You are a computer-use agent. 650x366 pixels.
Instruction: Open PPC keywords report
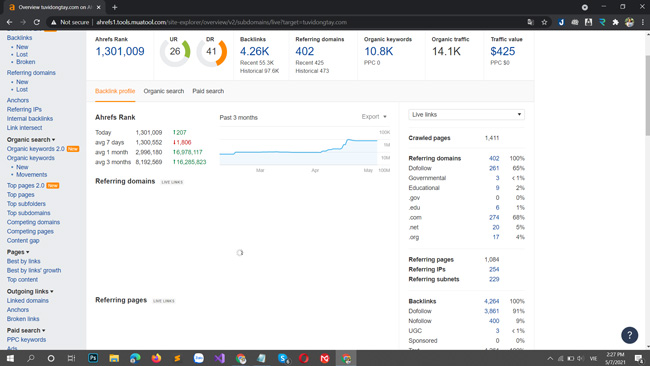click(26, 339)
